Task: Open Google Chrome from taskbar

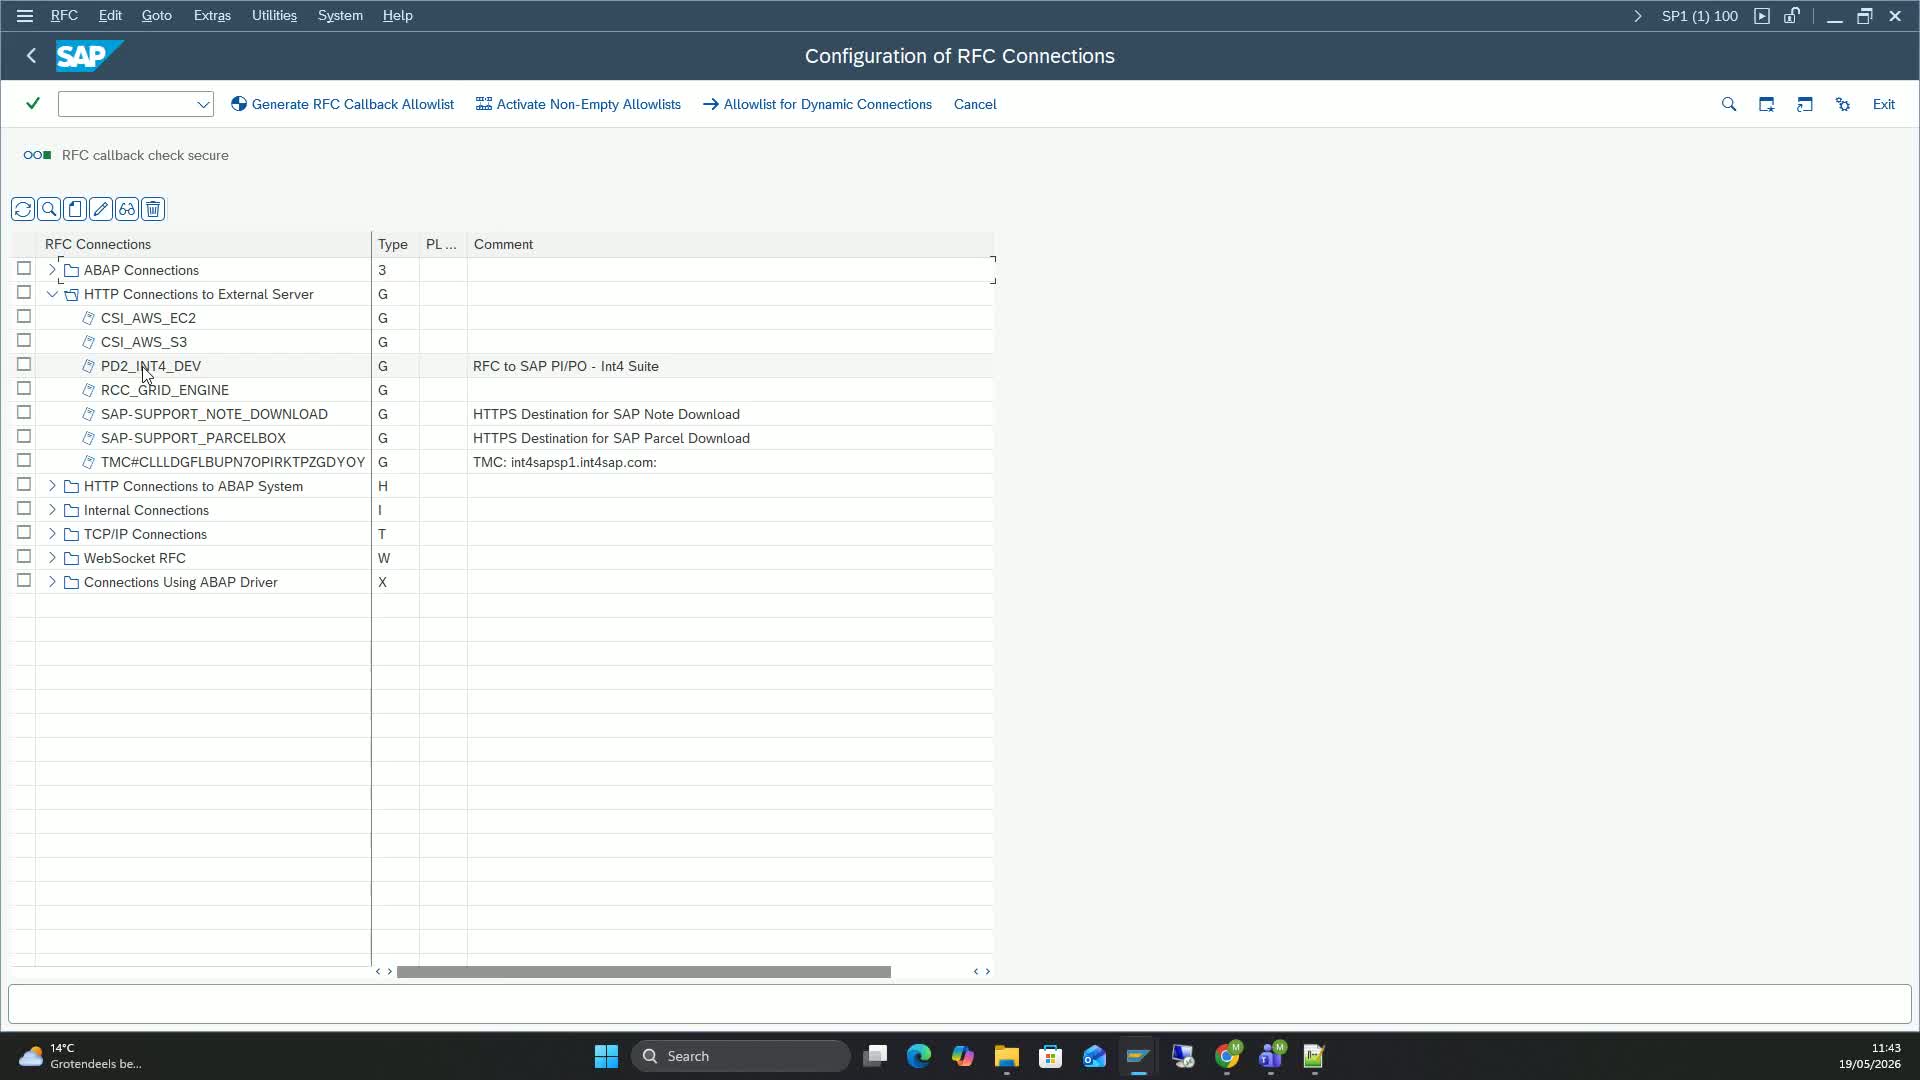Action: click(1227, 1056)
